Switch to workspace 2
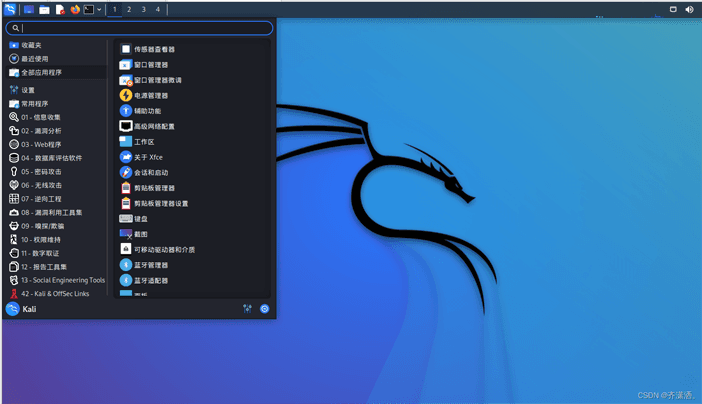The height and width of the screenshot is (404, 702). coord(129,9)
